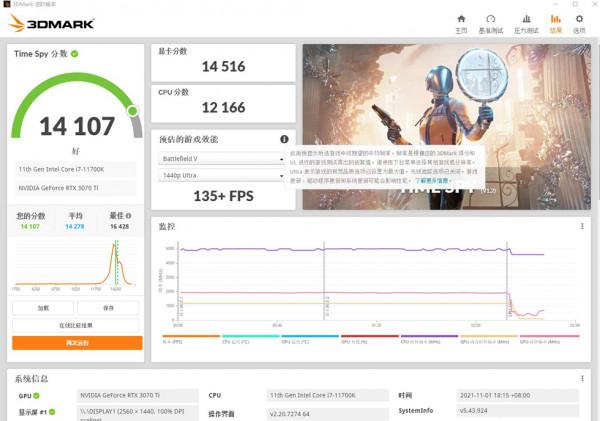Select the orange Results tab
The width and height of the screenshot is (600, 421).
coord(555,24)
